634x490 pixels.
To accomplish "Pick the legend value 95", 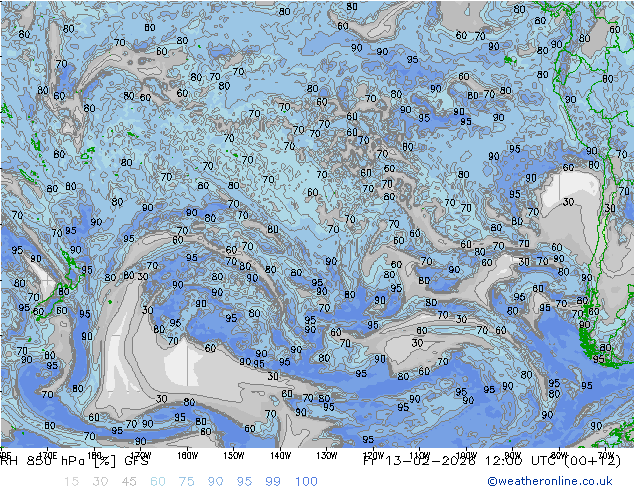I will coord(244,481).
